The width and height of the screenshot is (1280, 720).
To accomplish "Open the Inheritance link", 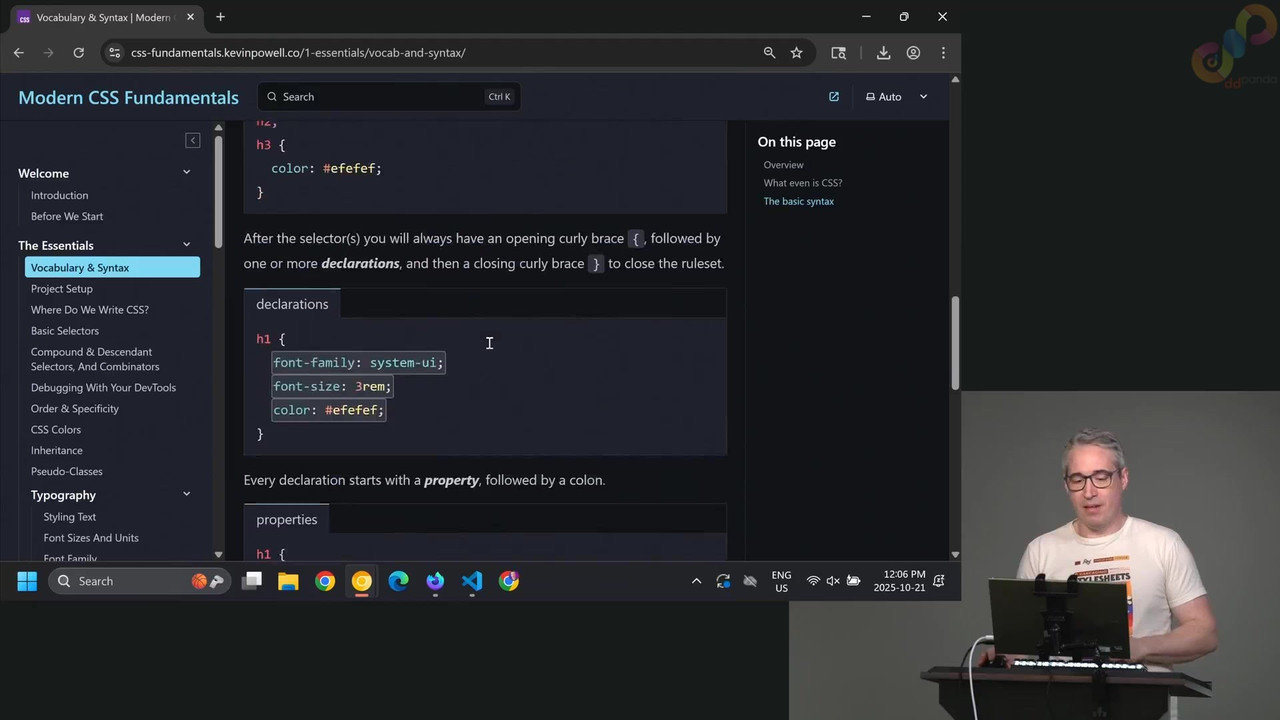I will click(x=57, y=451).
